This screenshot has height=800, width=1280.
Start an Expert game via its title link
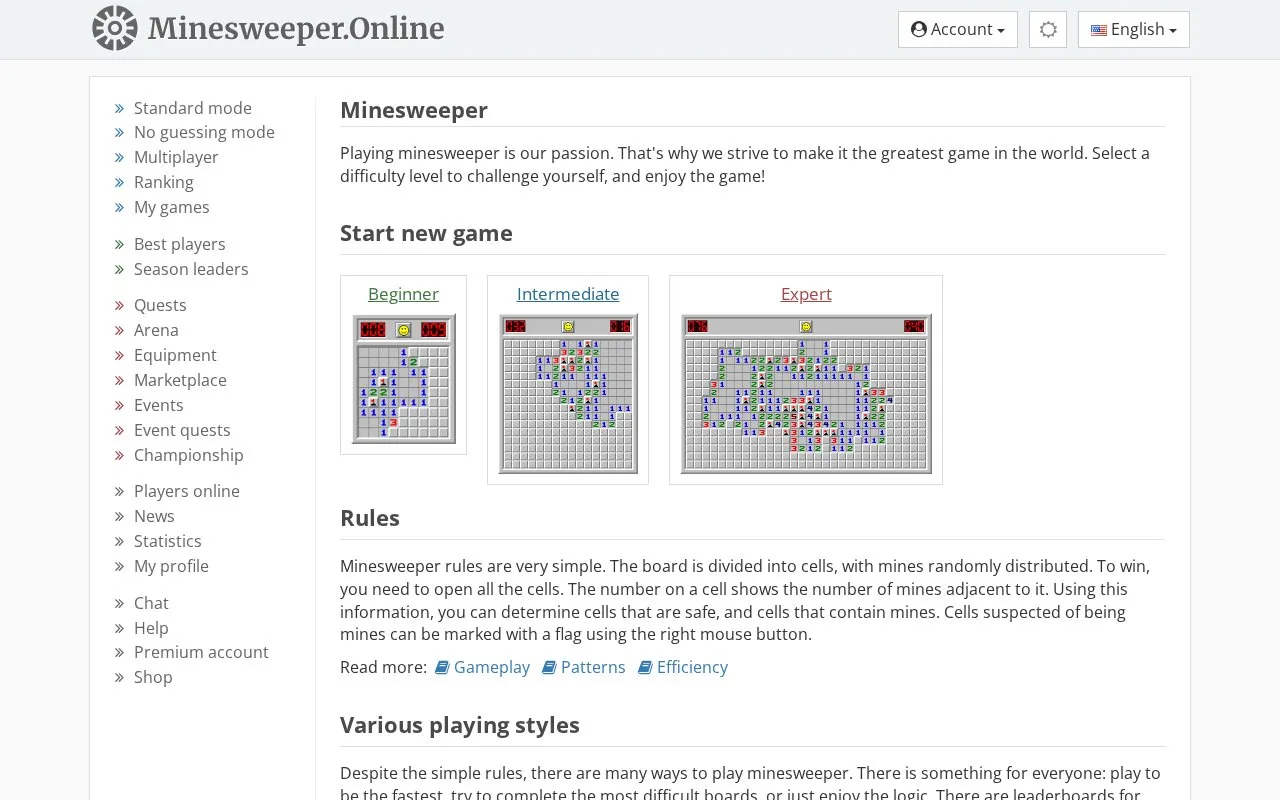[x=806, y=294]
